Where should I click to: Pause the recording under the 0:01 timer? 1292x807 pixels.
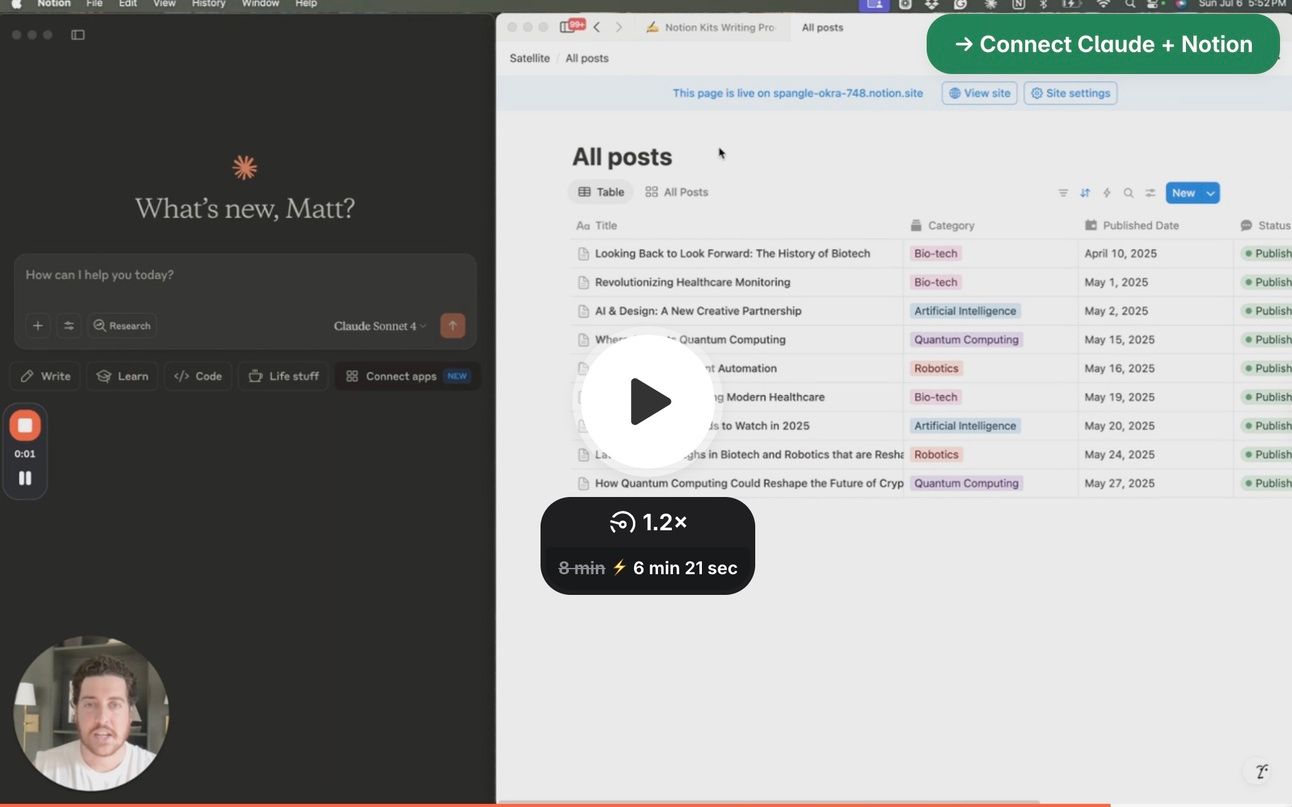point(25,478)
